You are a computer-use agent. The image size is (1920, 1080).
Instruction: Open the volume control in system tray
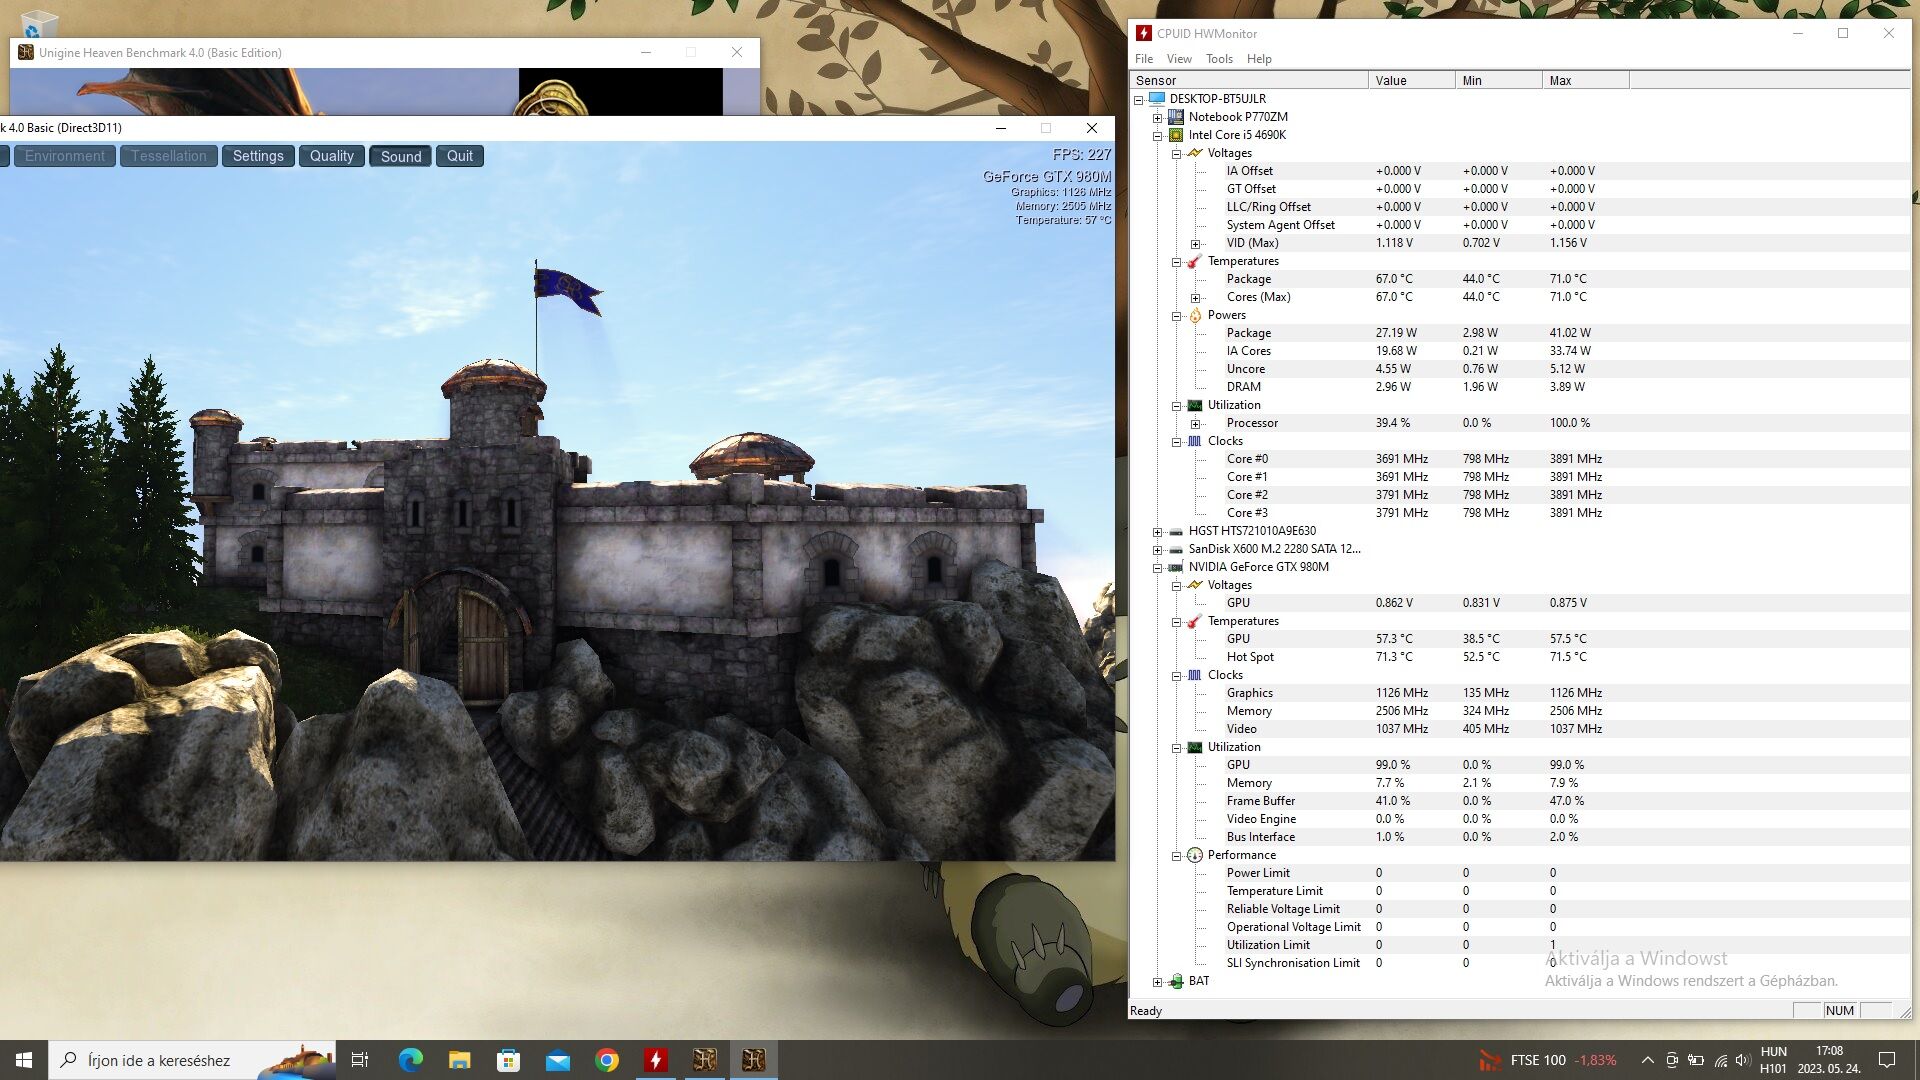coord(1743,1060)
